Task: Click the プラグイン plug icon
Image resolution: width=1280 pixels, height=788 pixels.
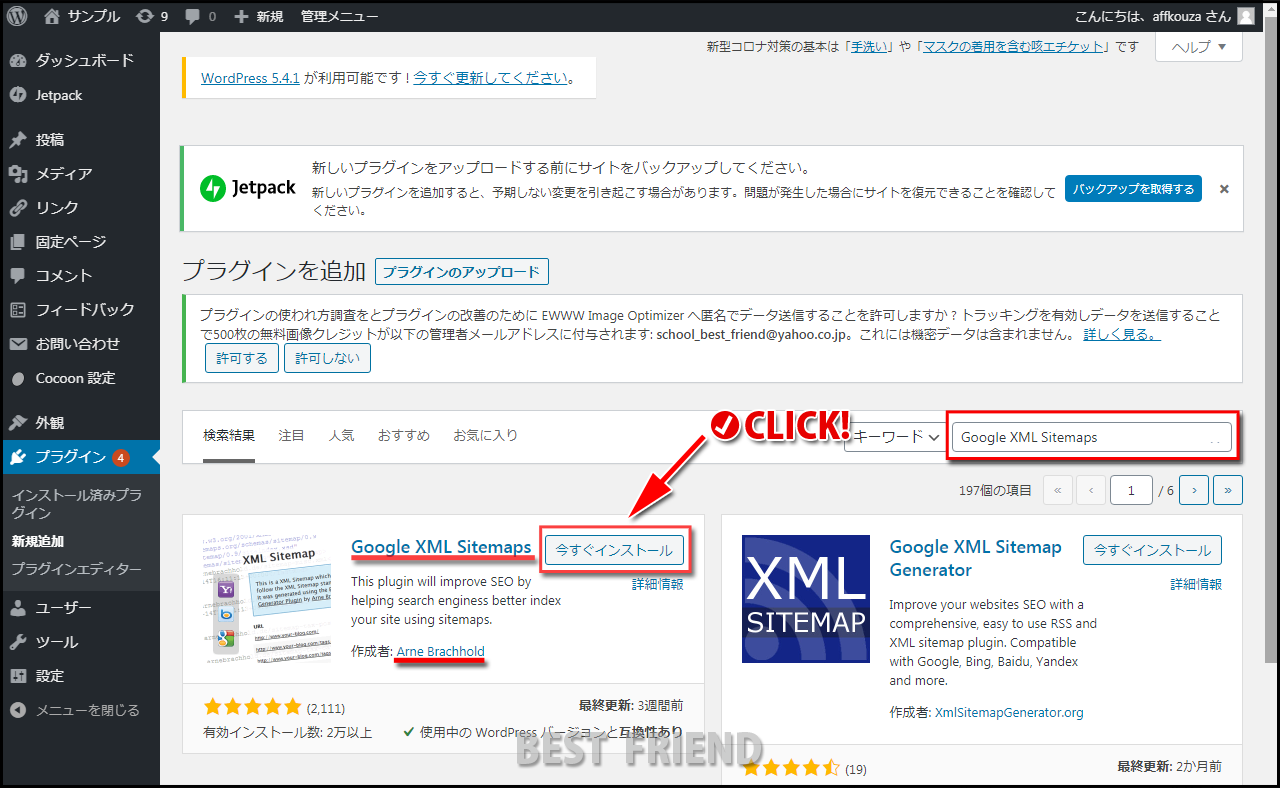Action: click(17, 458)
